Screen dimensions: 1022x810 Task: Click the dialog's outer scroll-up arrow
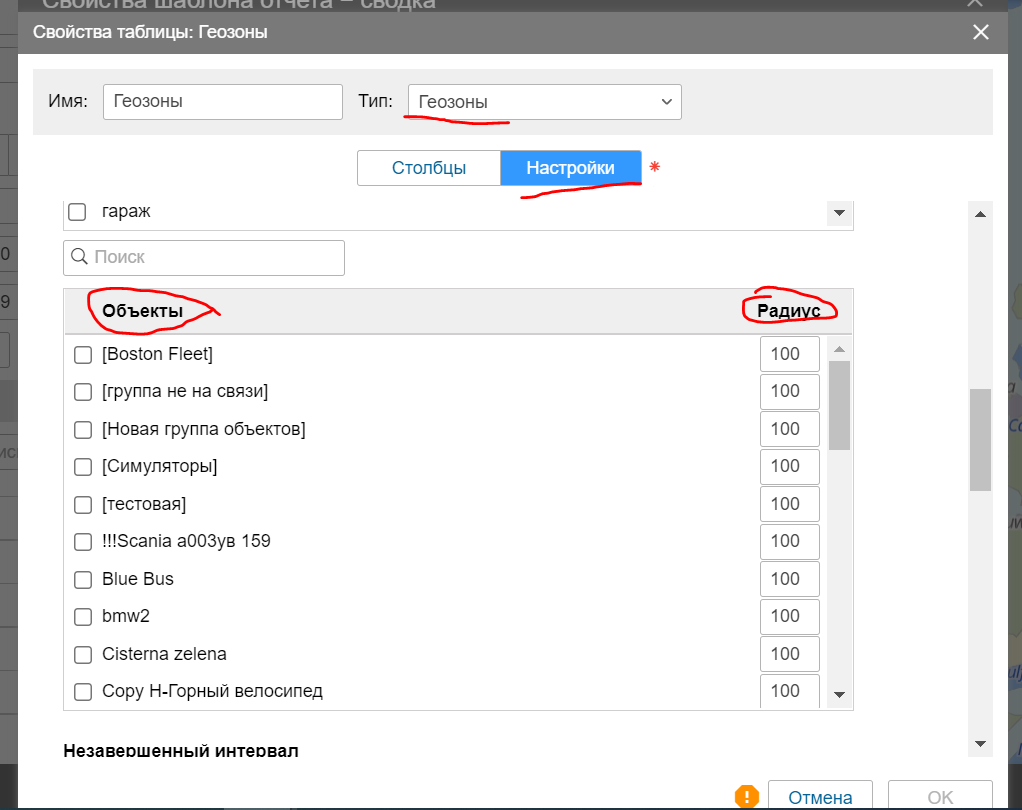pyautogui.click(x=980, y=214)
